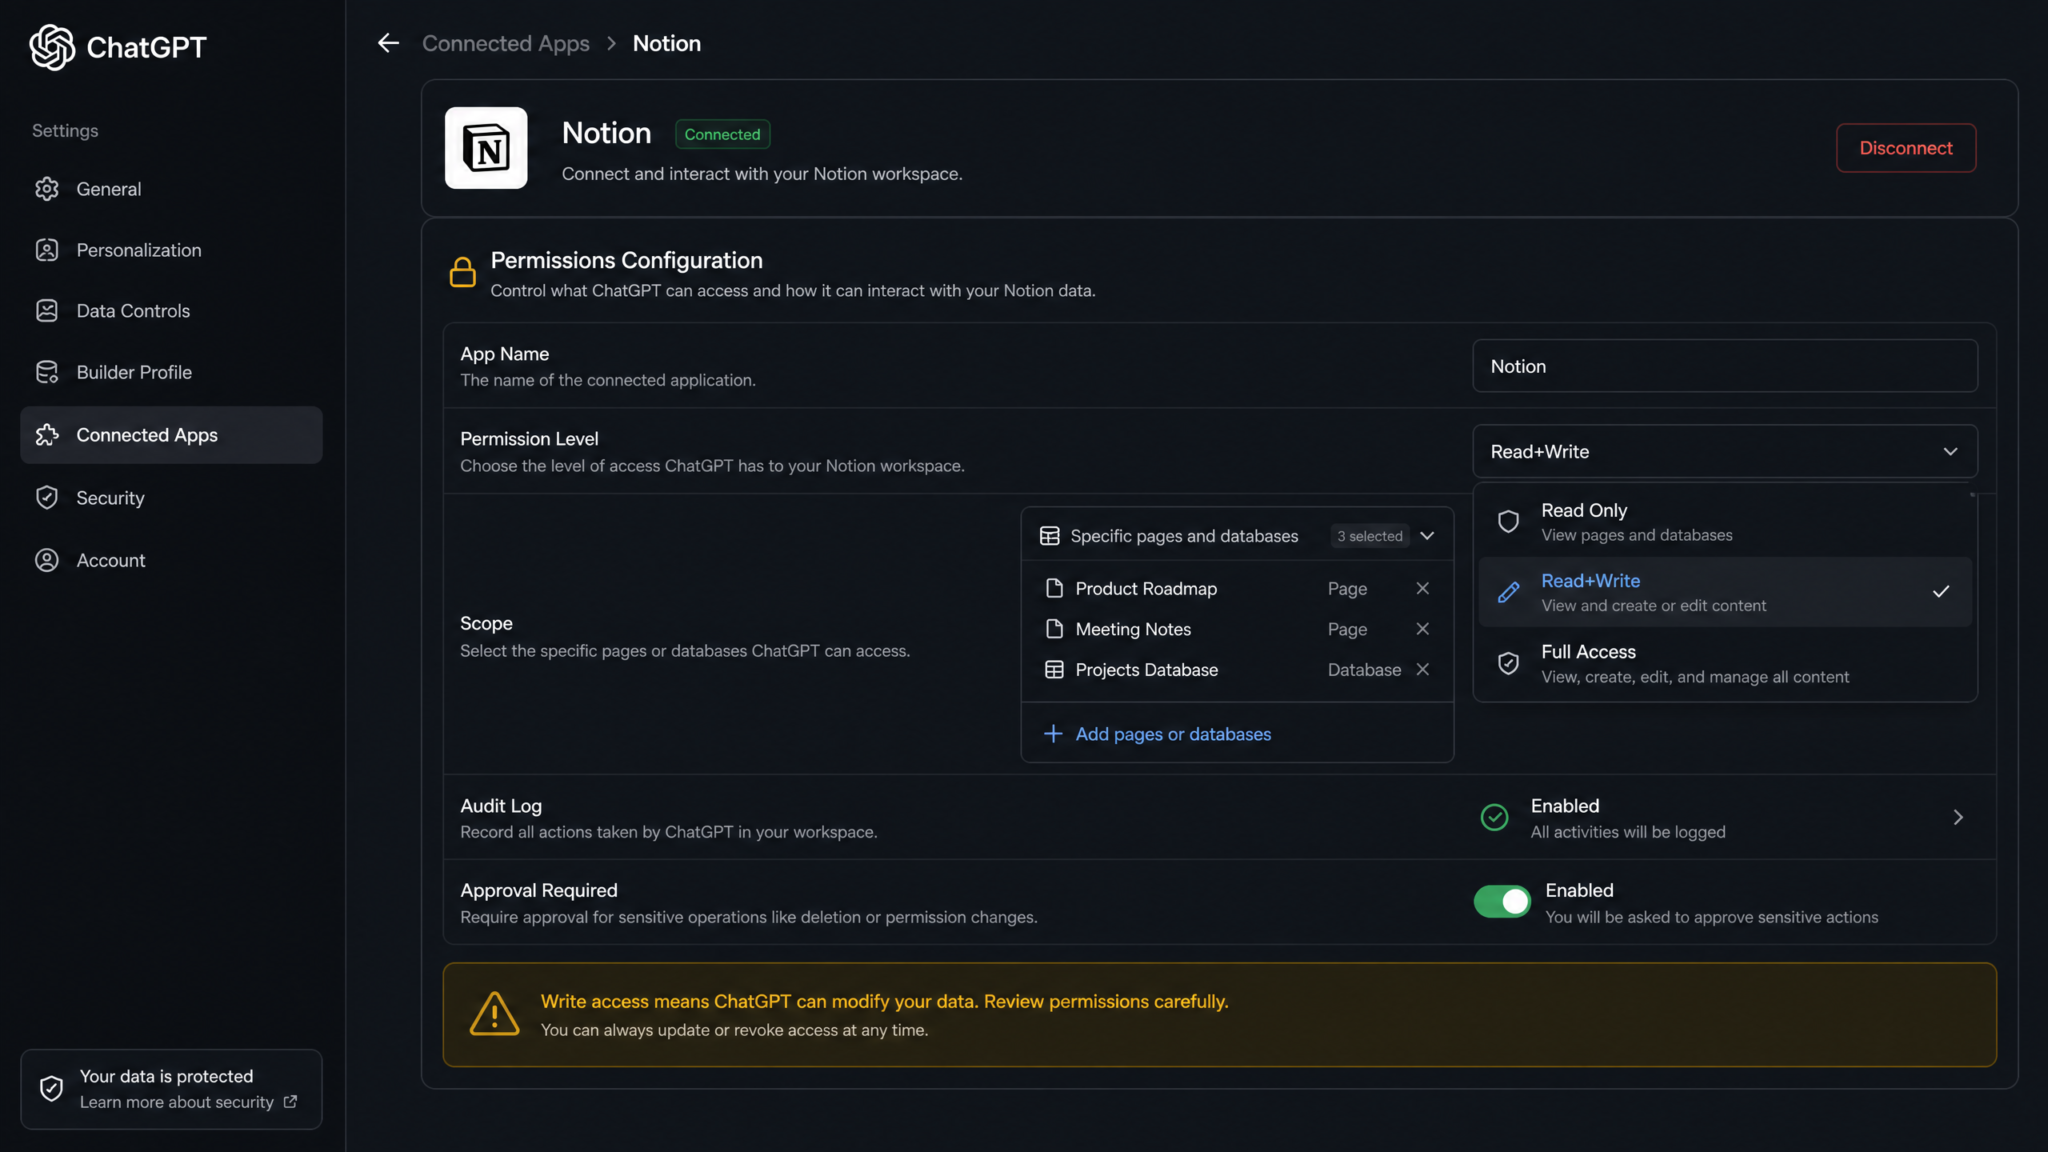2048x1152 pixels.
Task: Click the Meeting Notes row label
Action: (x=1133, y=629)
